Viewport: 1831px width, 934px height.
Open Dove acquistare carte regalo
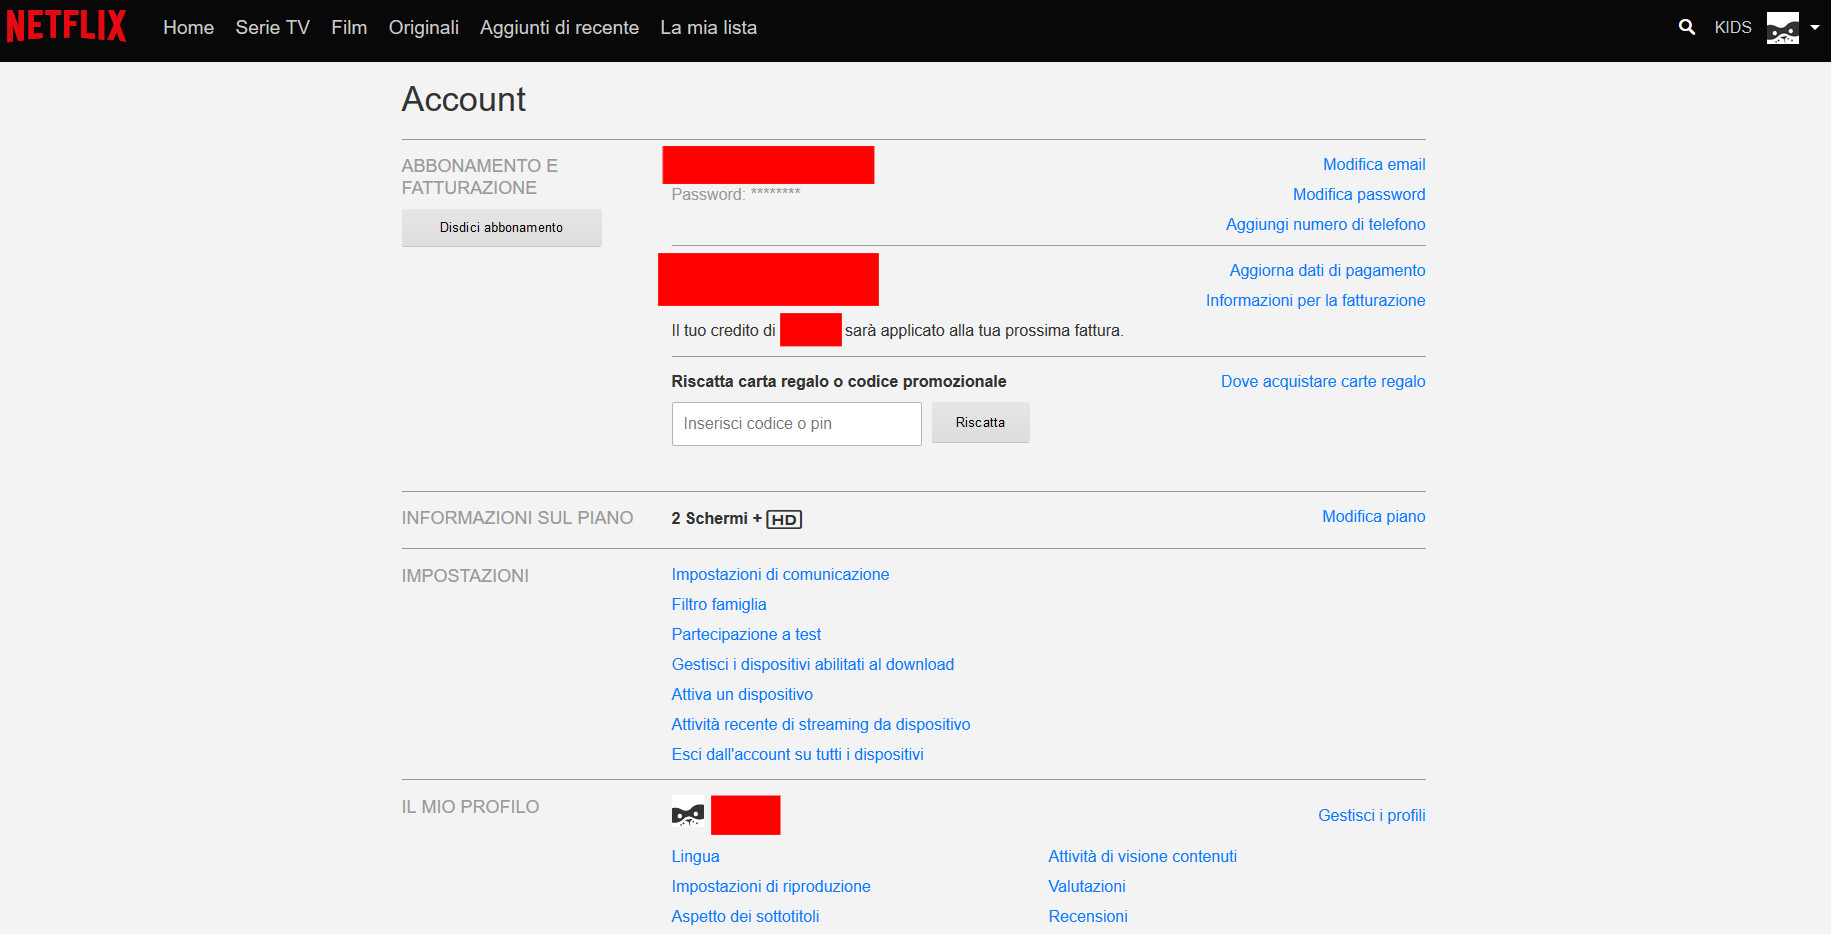tap(1323, 381)
